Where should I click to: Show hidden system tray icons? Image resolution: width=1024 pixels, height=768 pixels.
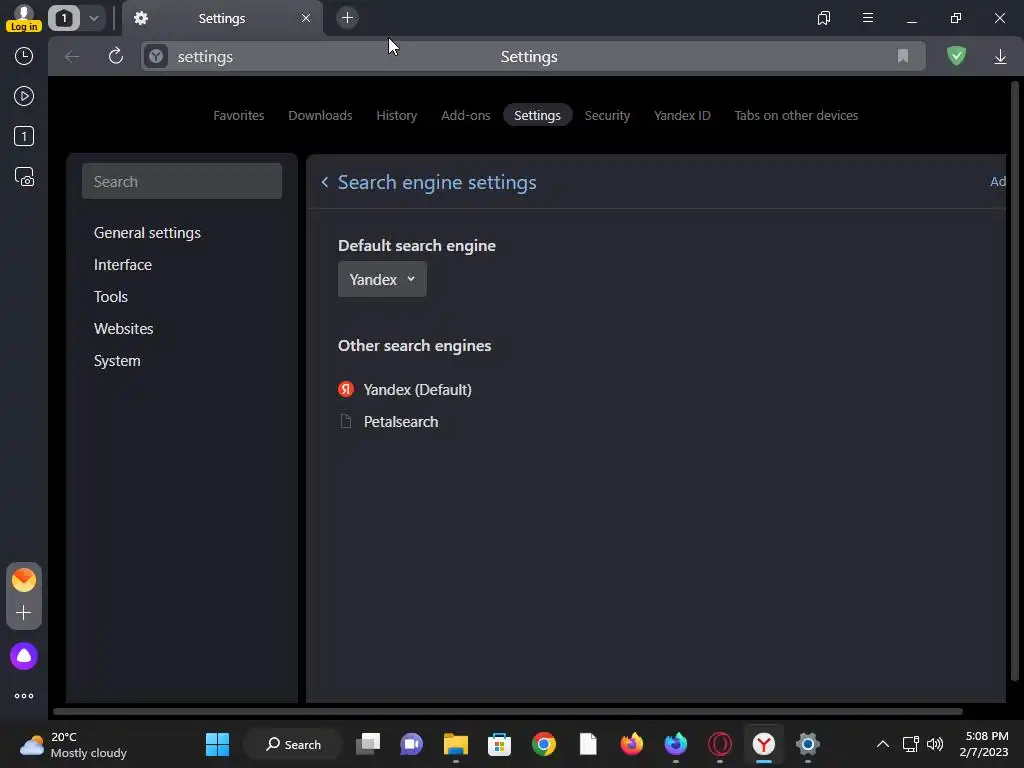pos(882,744)
